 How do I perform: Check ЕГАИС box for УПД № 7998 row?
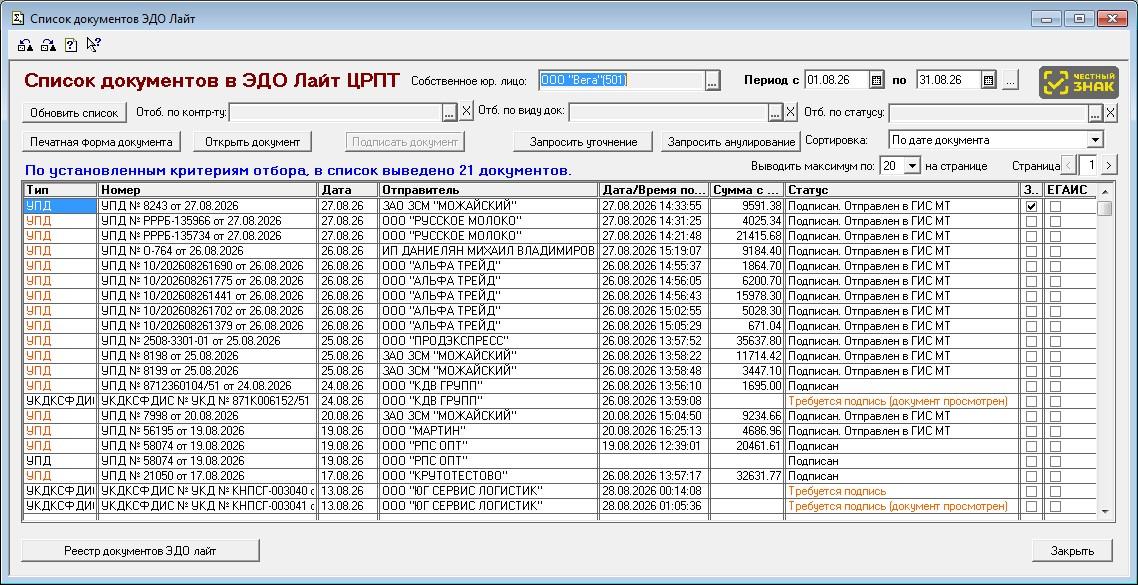coord(1055,417)
